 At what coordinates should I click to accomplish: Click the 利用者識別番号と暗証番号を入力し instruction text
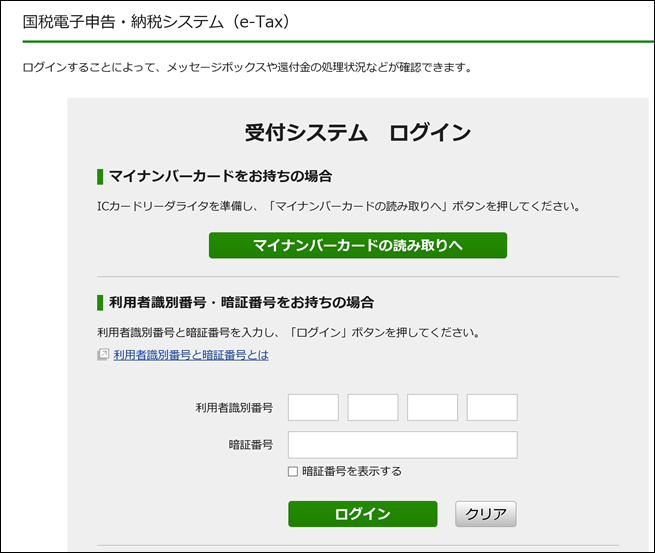[x=288, y=332]
